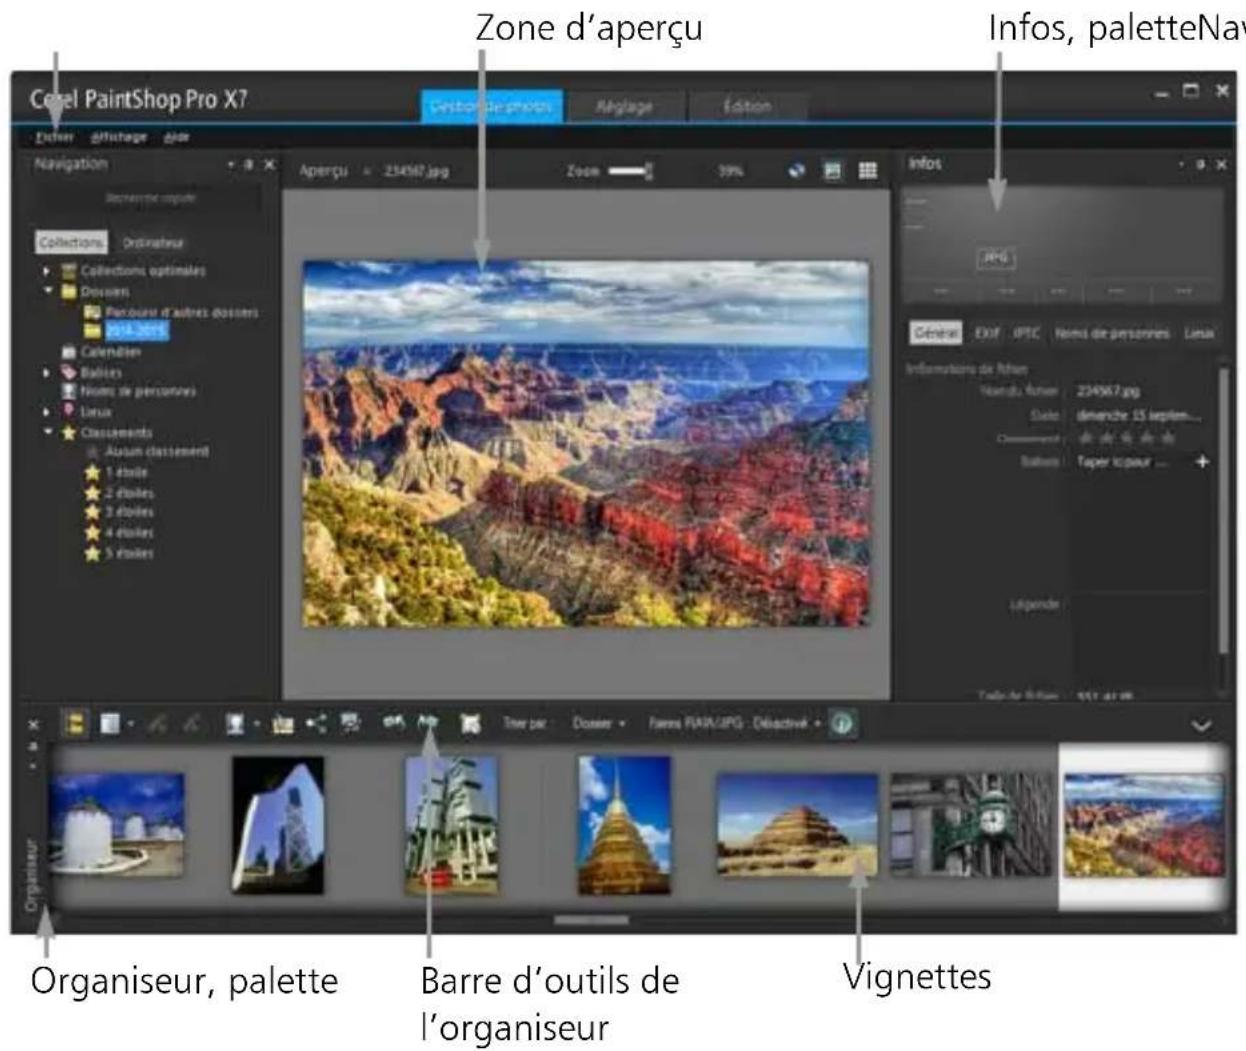
Task: Pin the Navigation palette using its pin icon
Action: coord(249,163)
